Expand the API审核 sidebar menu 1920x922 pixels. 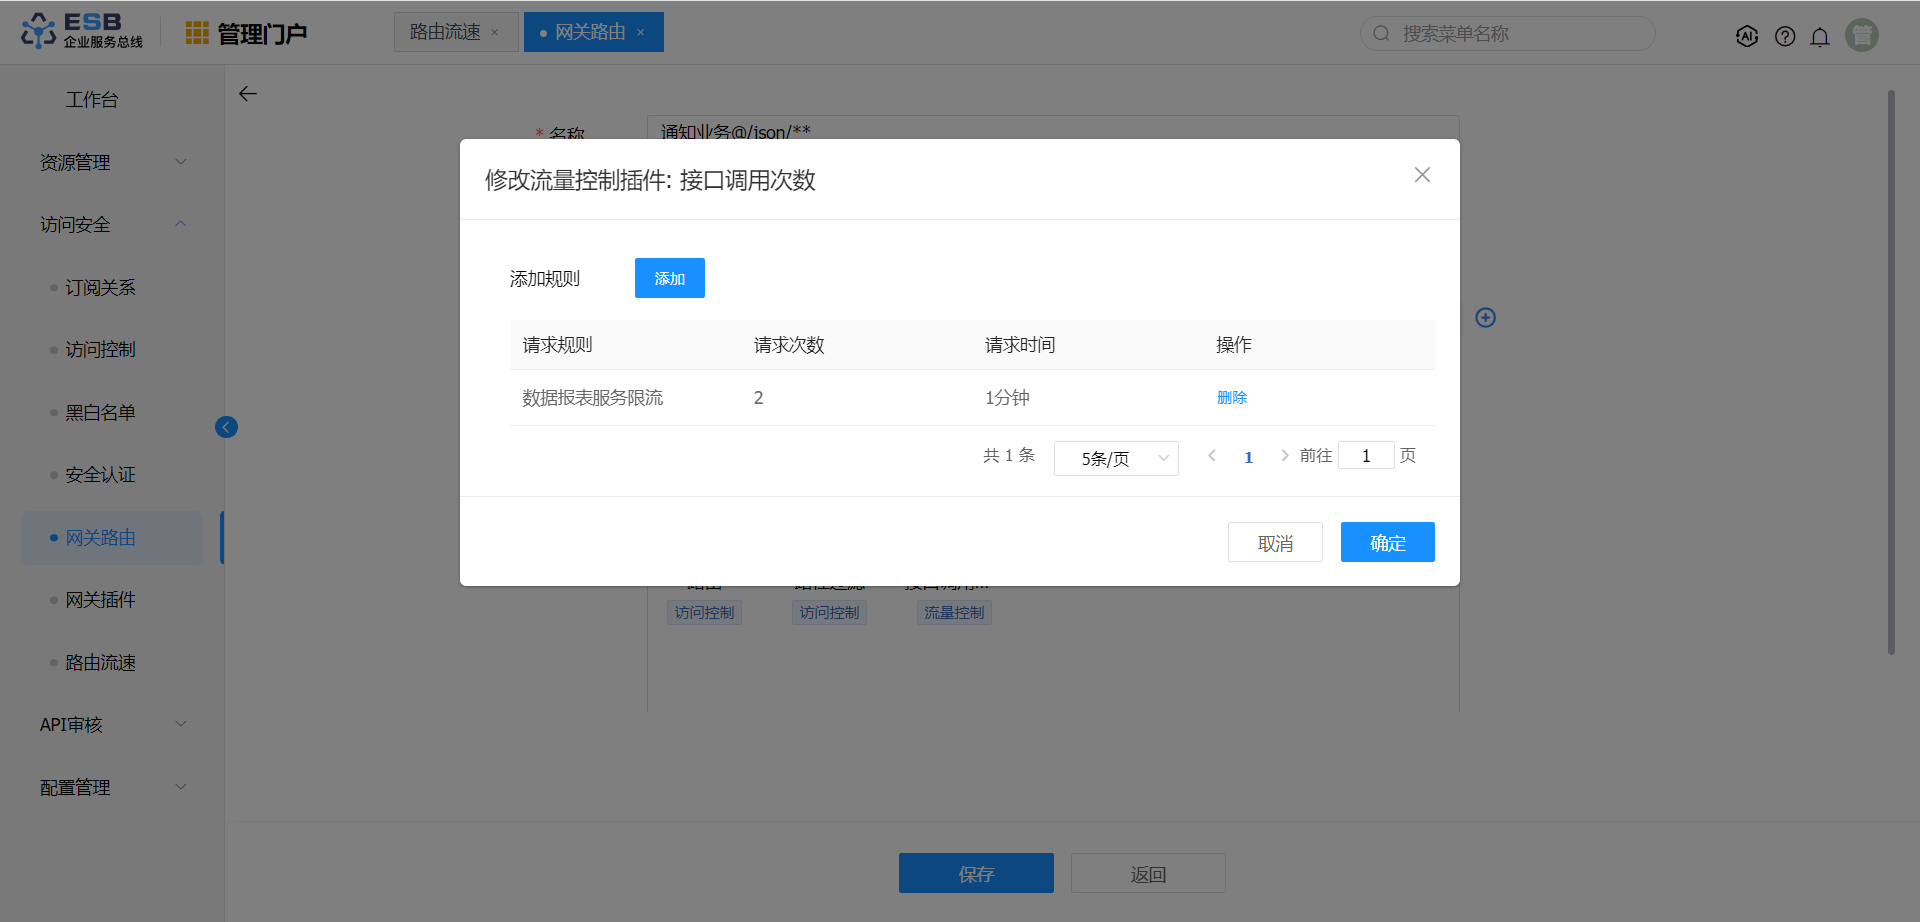pyautogui.click(x=112, y=725)
